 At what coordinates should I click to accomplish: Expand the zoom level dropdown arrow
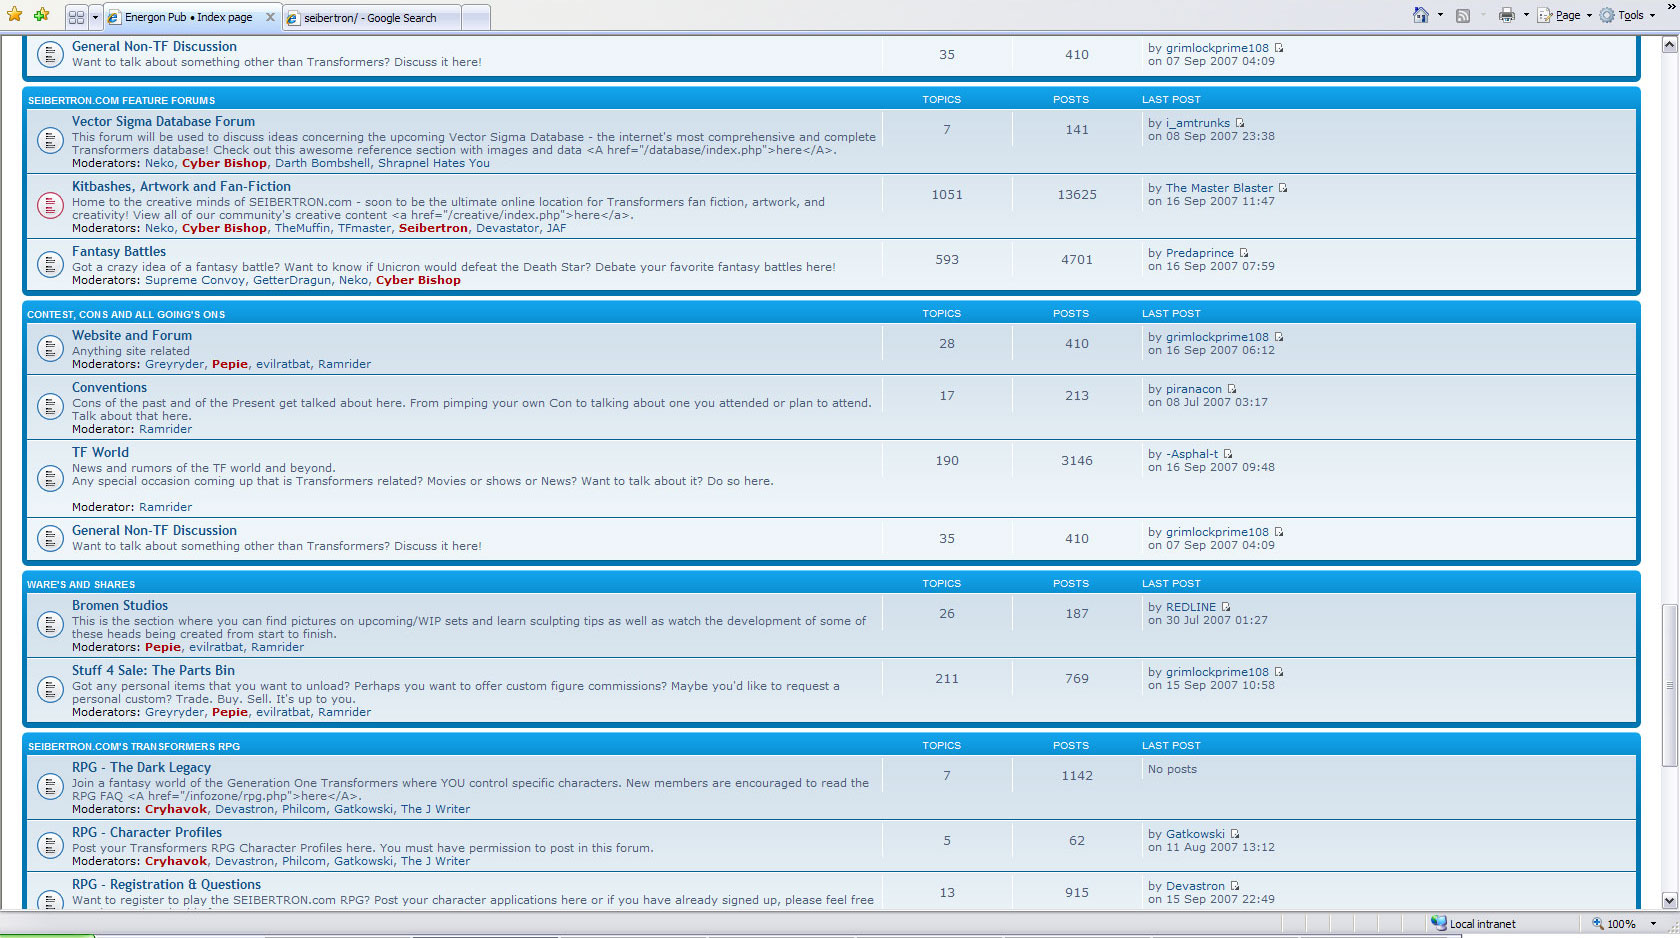pos(1653,924)
